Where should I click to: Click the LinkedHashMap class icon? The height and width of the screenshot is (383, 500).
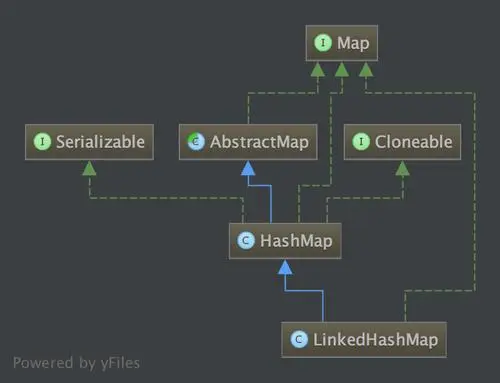point(299,340)
